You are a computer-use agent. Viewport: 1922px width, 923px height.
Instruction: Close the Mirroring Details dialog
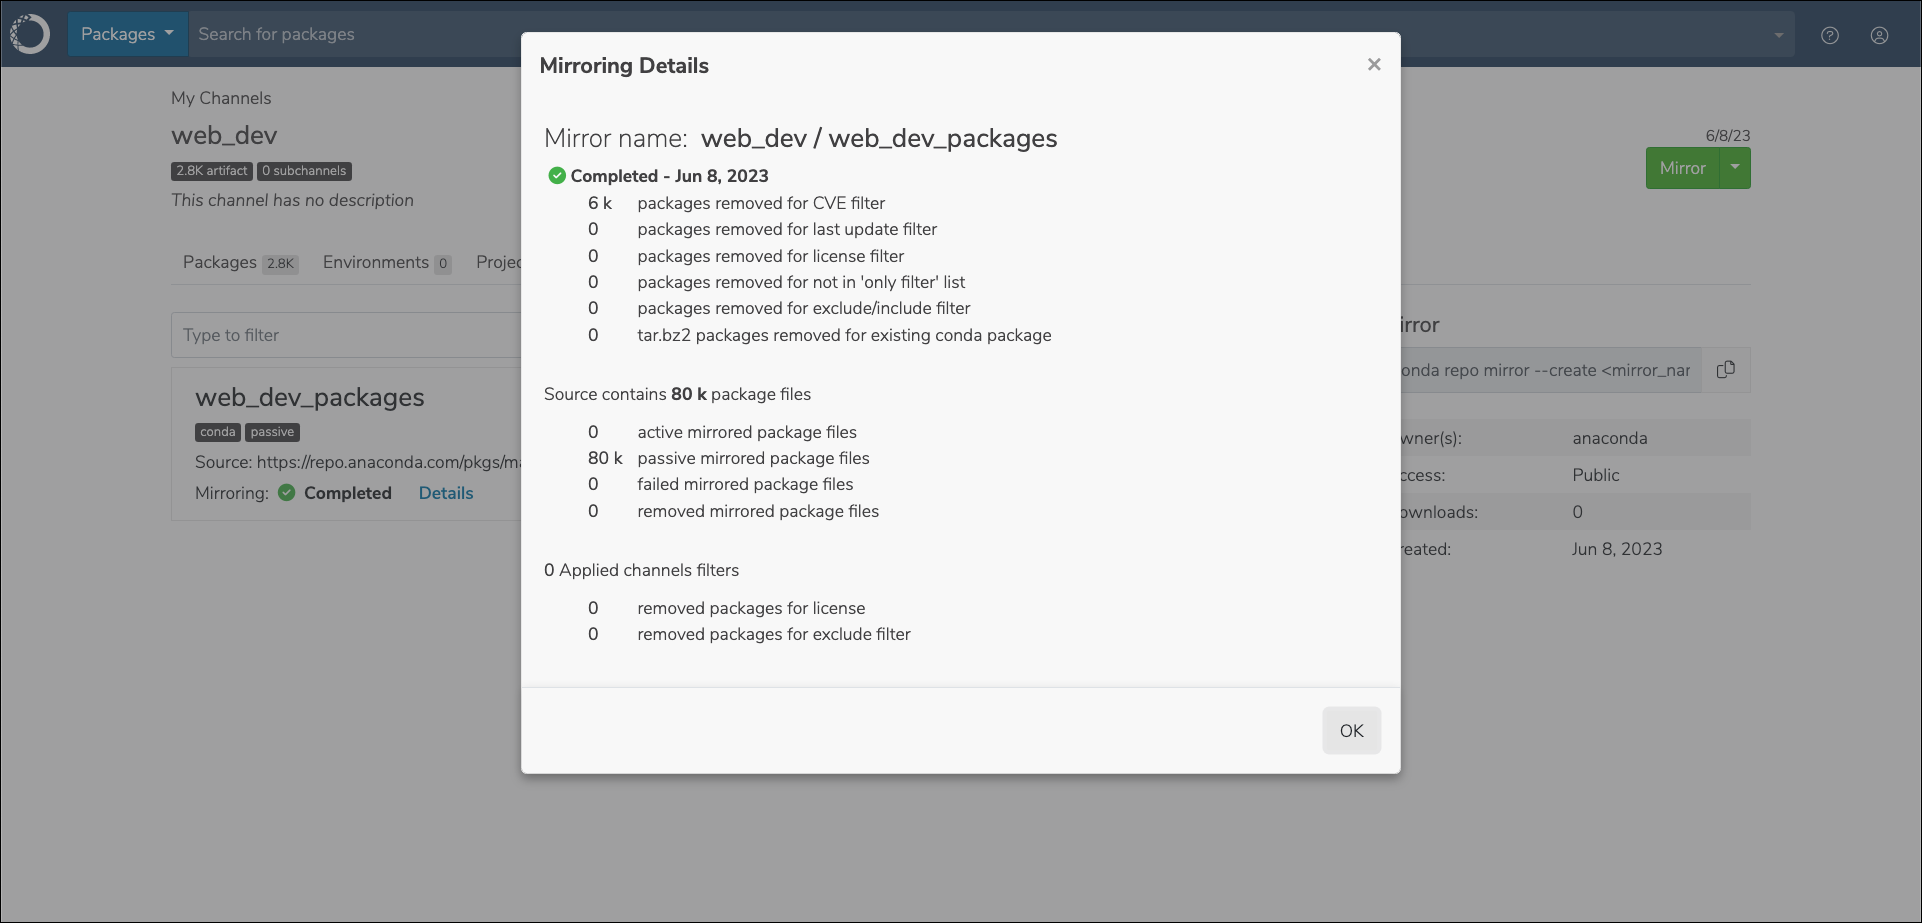pyautogui.click(x=1374, y=64)
